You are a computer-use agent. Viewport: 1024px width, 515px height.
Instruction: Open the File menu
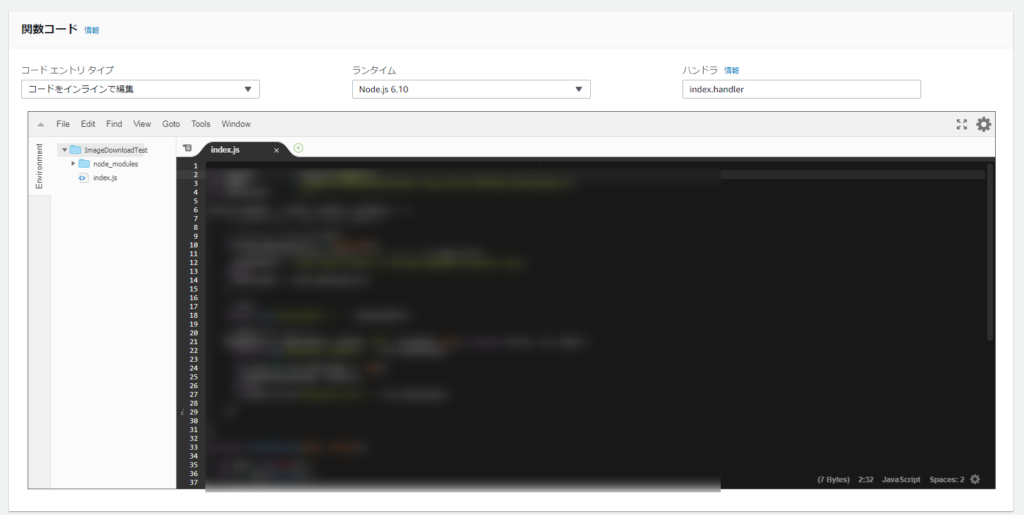coord(63,124)
